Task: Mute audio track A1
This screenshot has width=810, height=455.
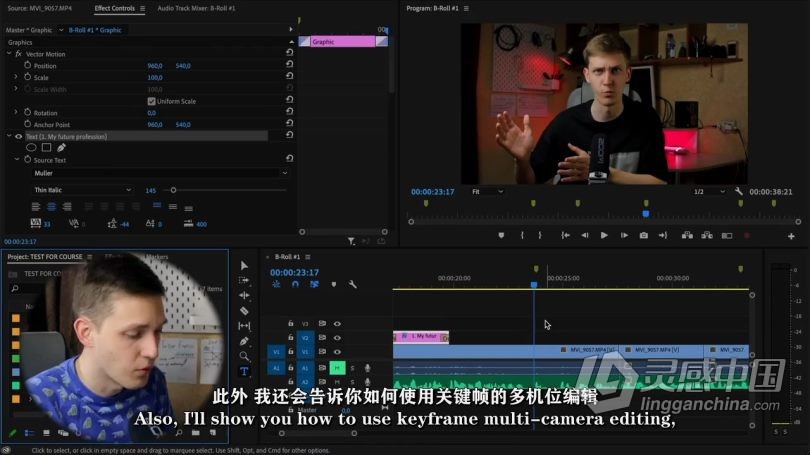Action: coord(337,367)
